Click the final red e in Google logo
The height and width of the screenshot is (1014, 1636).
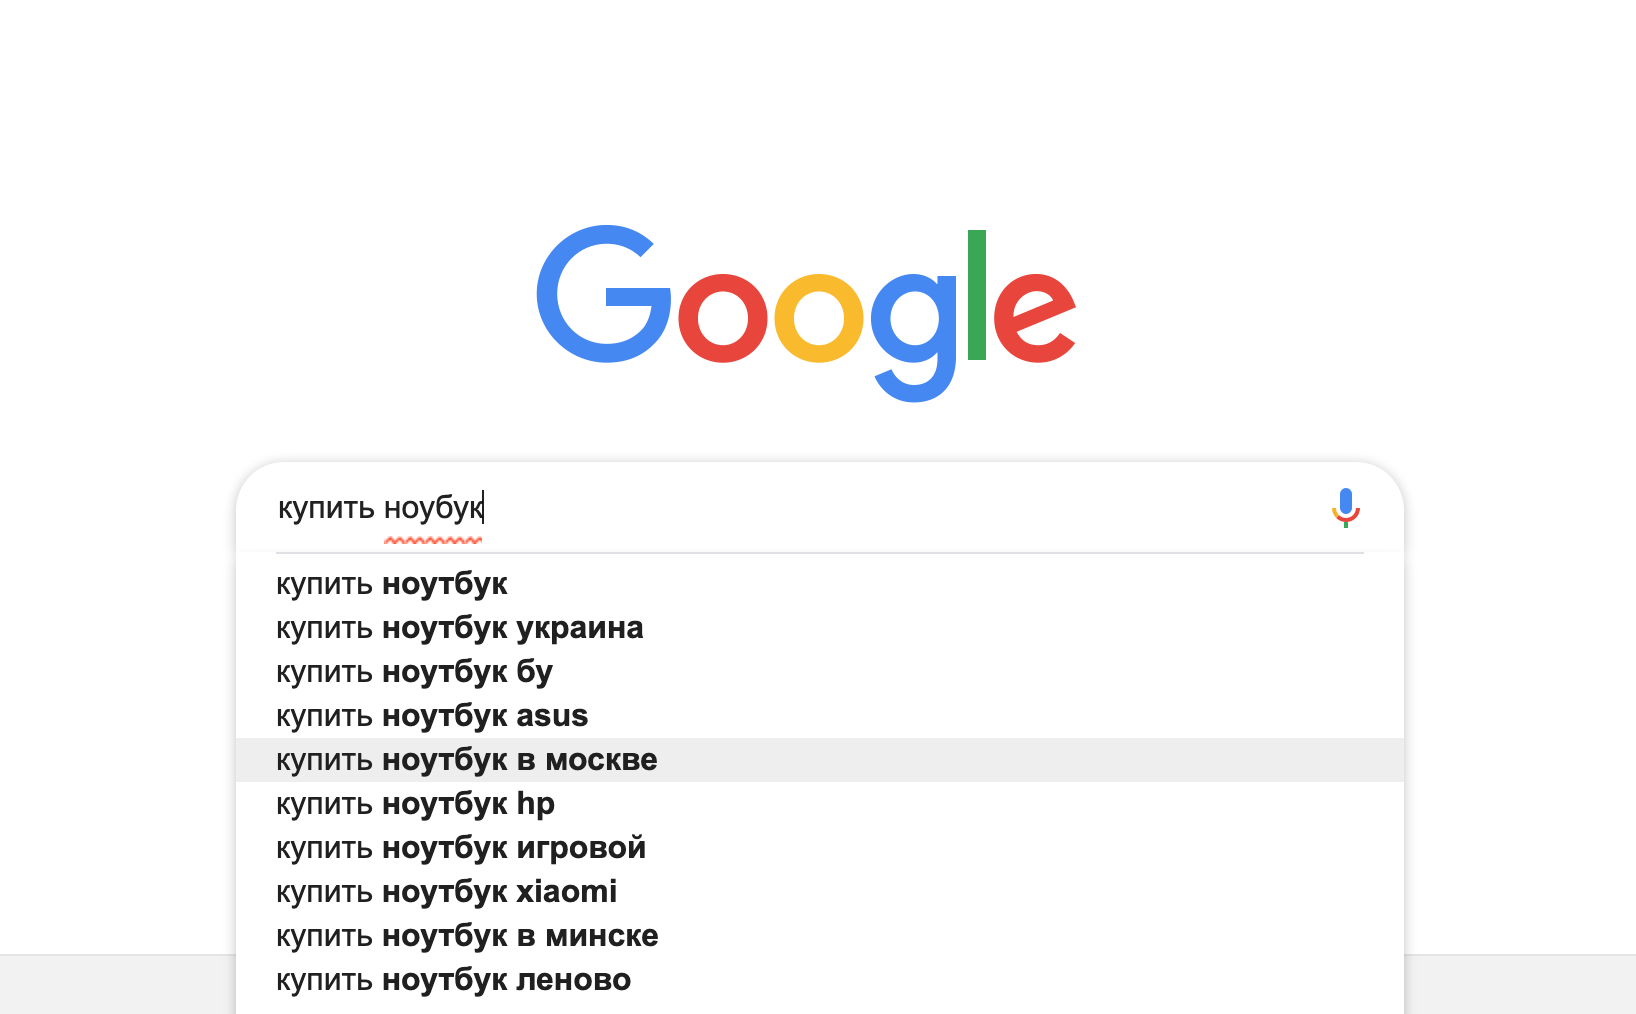pos(1033,317)
